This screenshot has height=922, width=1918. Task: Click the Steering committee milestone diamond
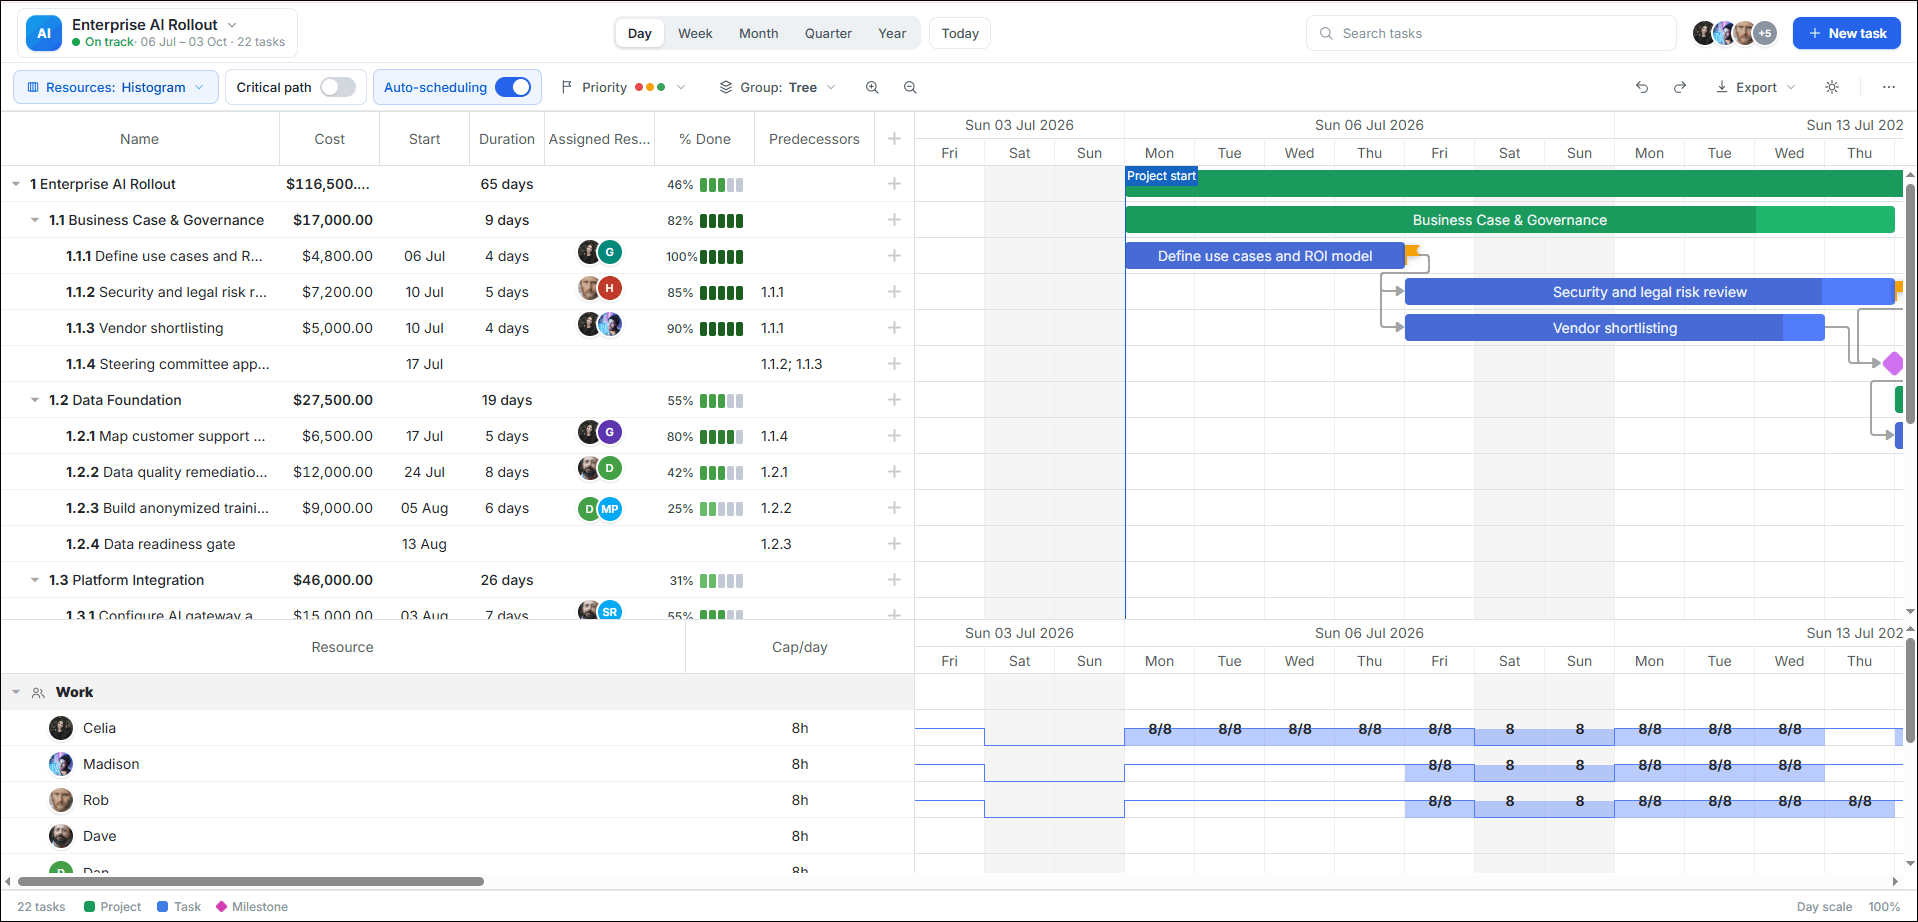pos(1893,364)
